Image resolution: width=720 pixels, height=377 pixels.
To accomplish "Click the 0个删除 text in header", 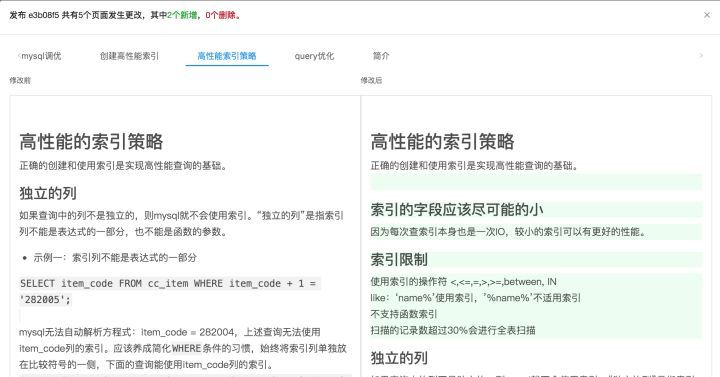I will click(220, 15).
